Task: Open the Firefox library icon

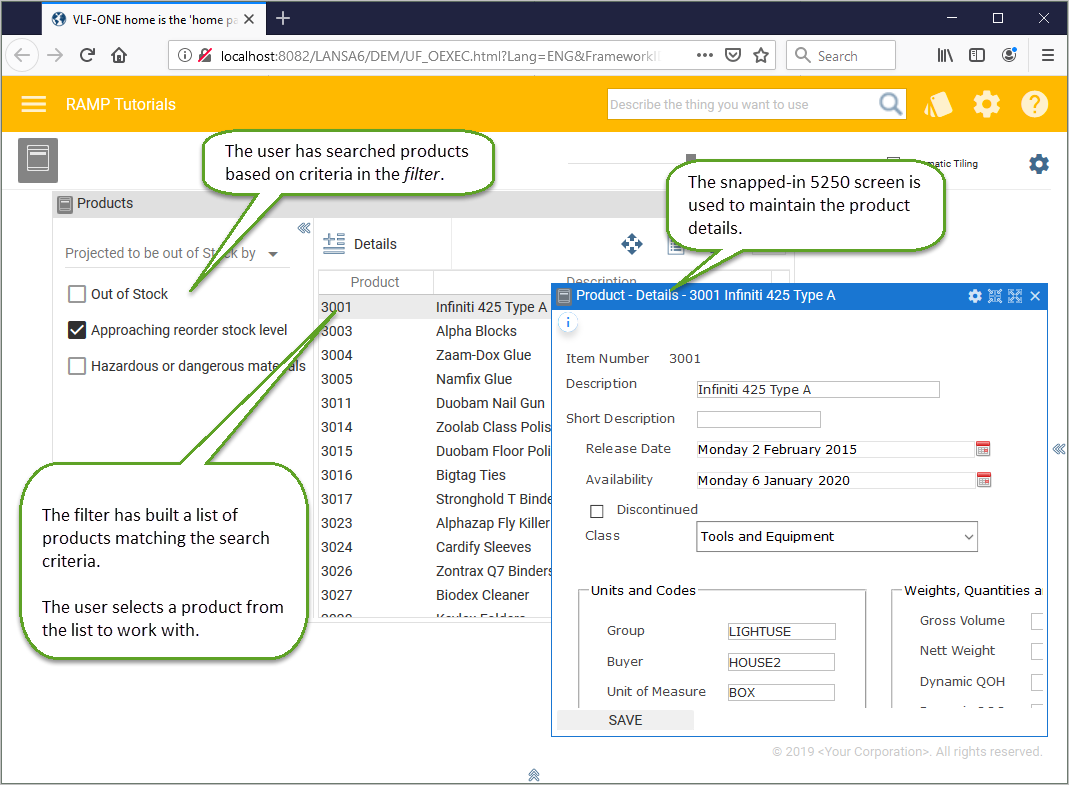Action: pyautogui.click(x=945, y=55)
